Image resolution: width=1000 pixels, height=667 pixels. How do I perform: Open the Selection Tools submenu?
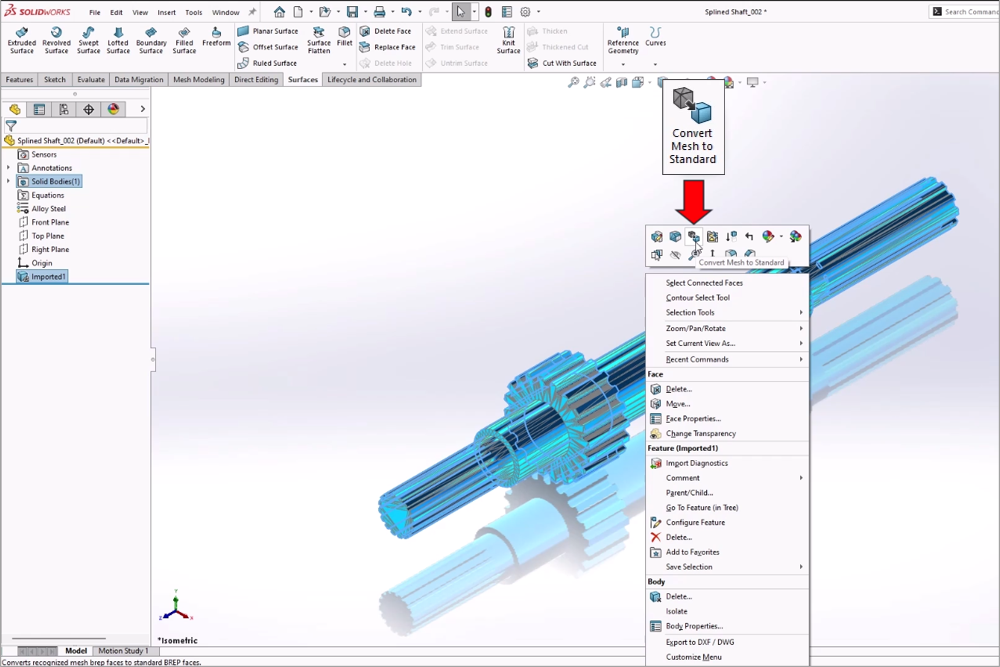(x=727, y=312)
